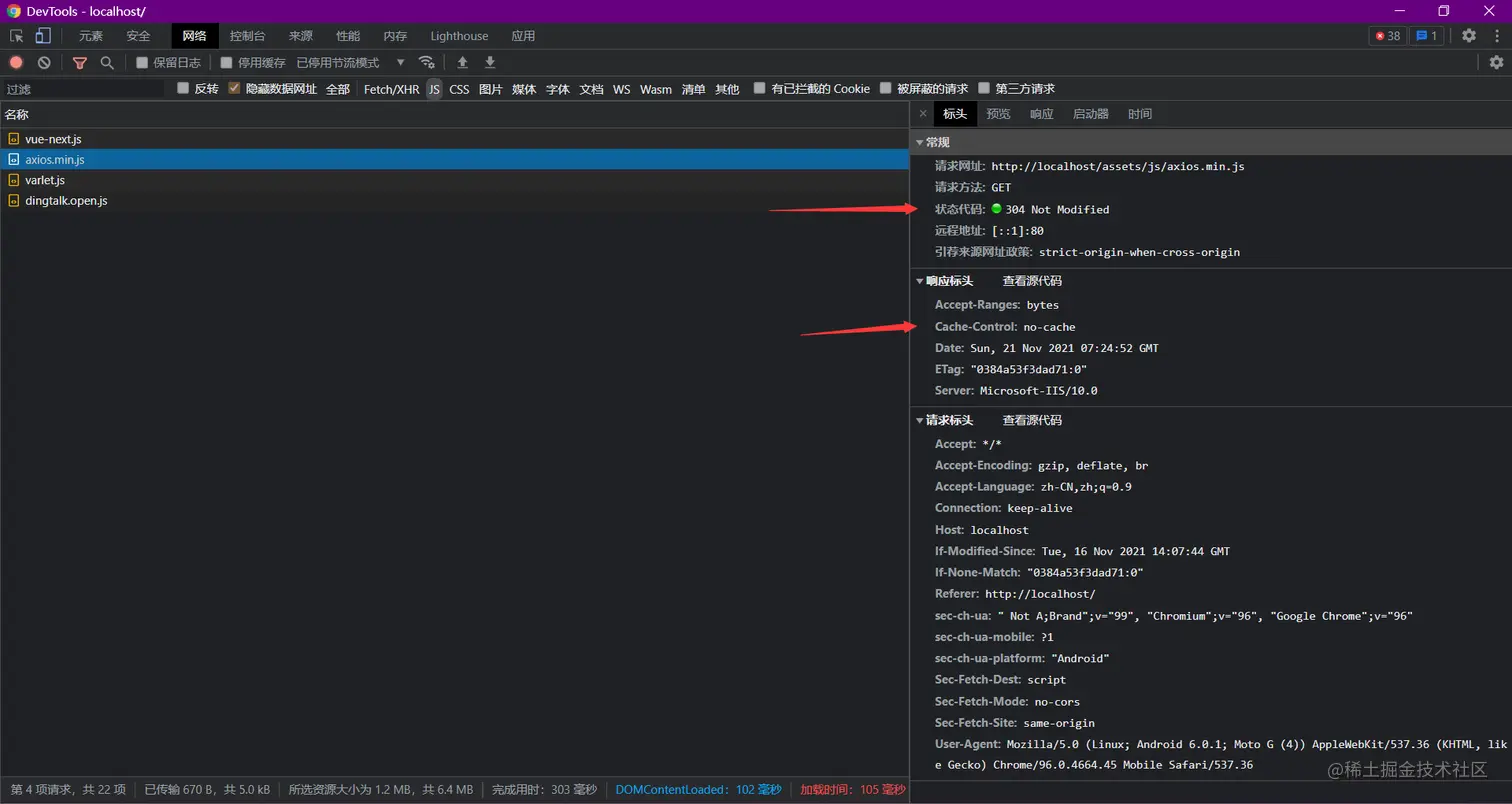
Task: Switch to the 安全 panel tab
Action: point(138,36)
